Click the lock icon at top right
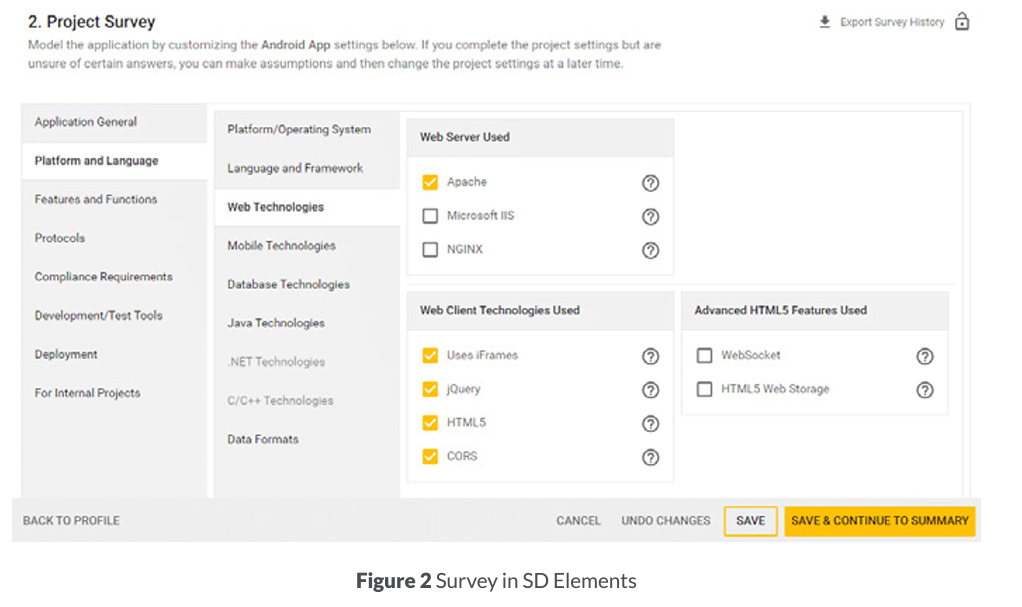Screen dimensions: 1022x607 [962, 22]
